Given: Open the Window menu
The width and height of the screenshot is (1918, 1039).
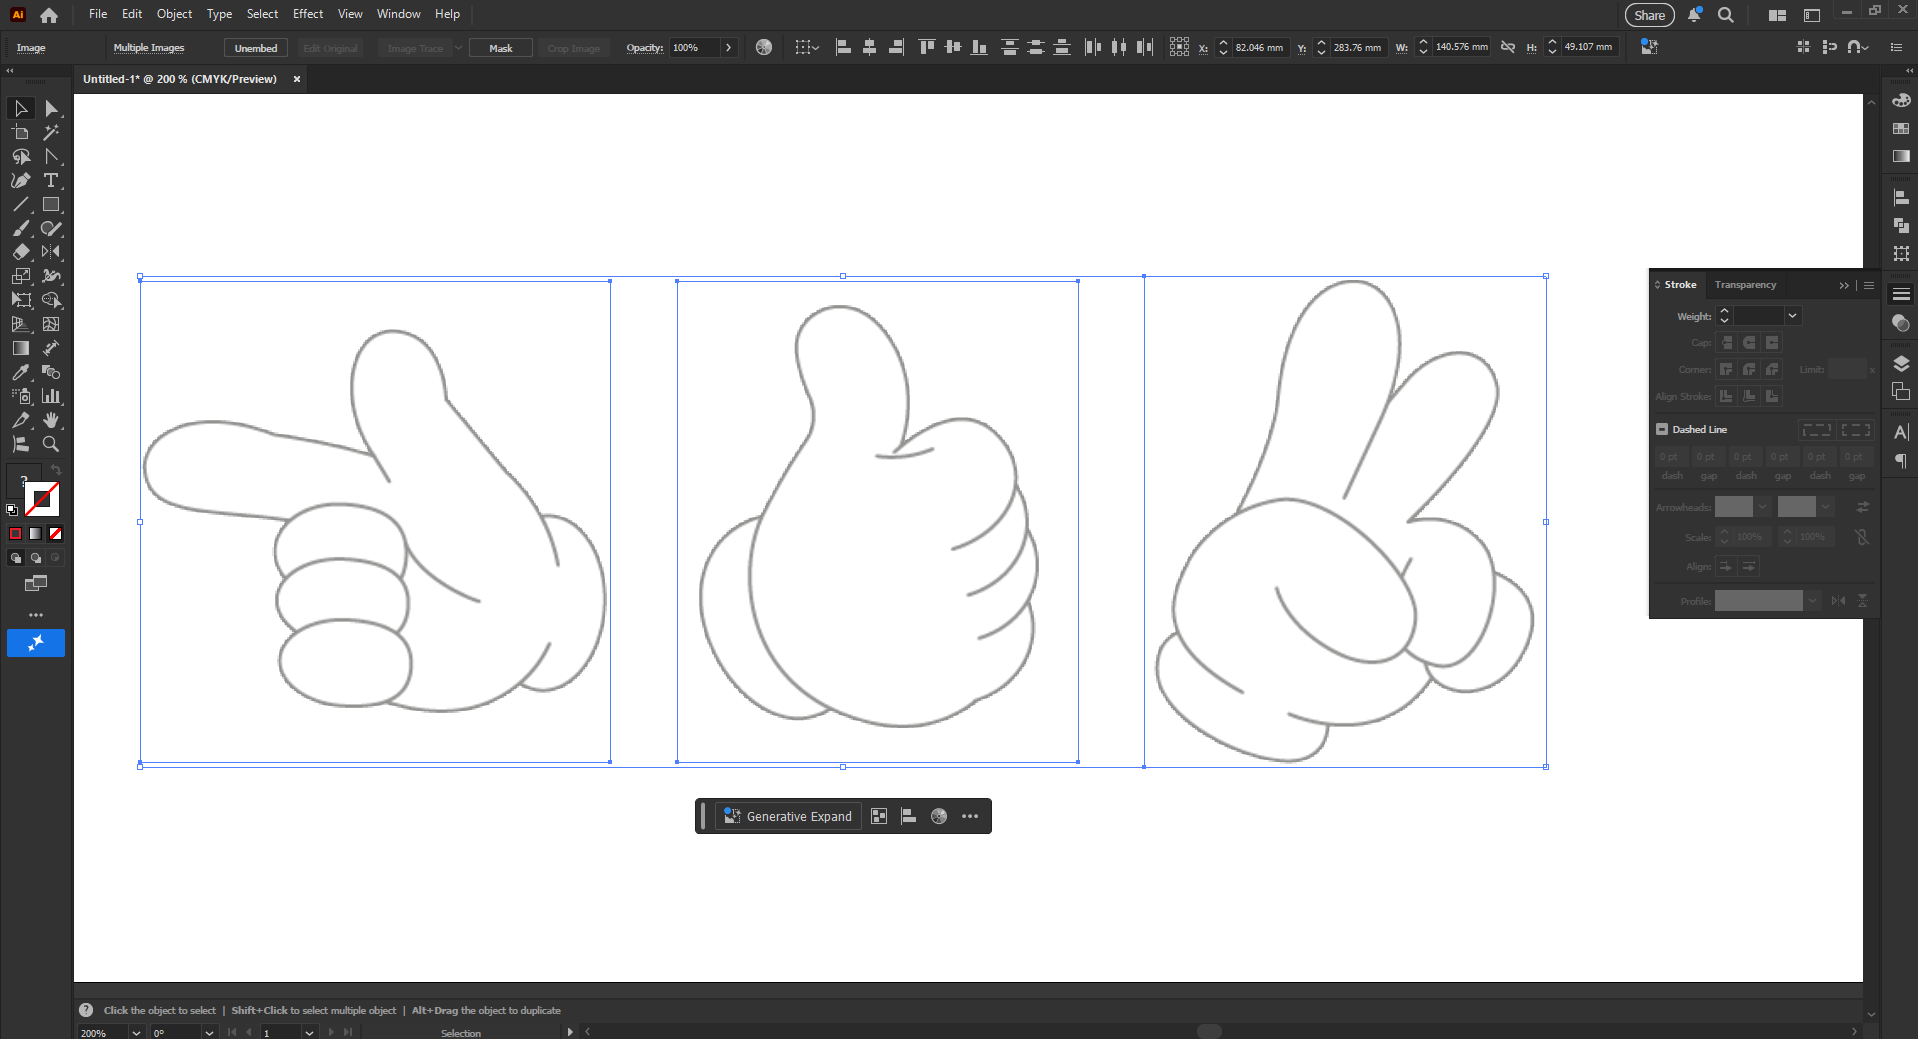Looking at the screenshot, I should click(398, 14).
